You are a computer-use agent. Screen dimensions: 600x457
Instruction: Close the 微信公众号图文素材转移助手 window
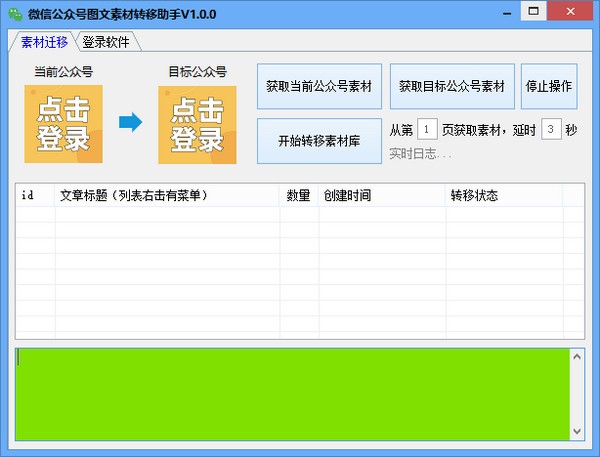coord(570,11)
